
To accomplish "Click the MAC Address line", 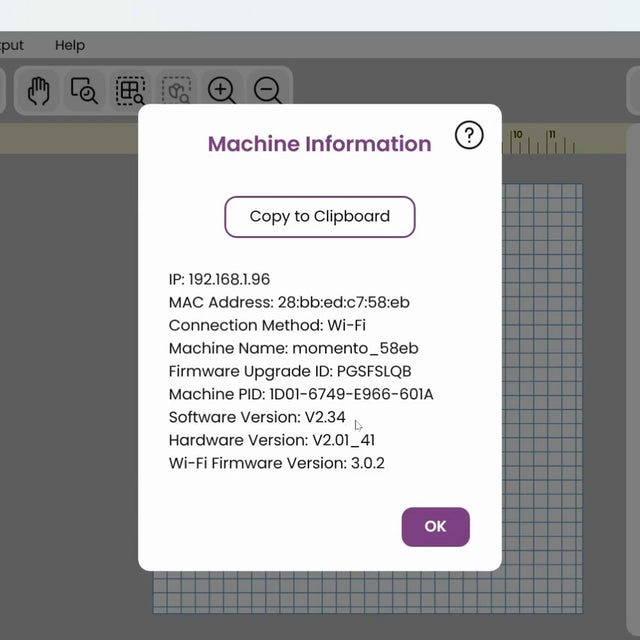I will [289, 302].
